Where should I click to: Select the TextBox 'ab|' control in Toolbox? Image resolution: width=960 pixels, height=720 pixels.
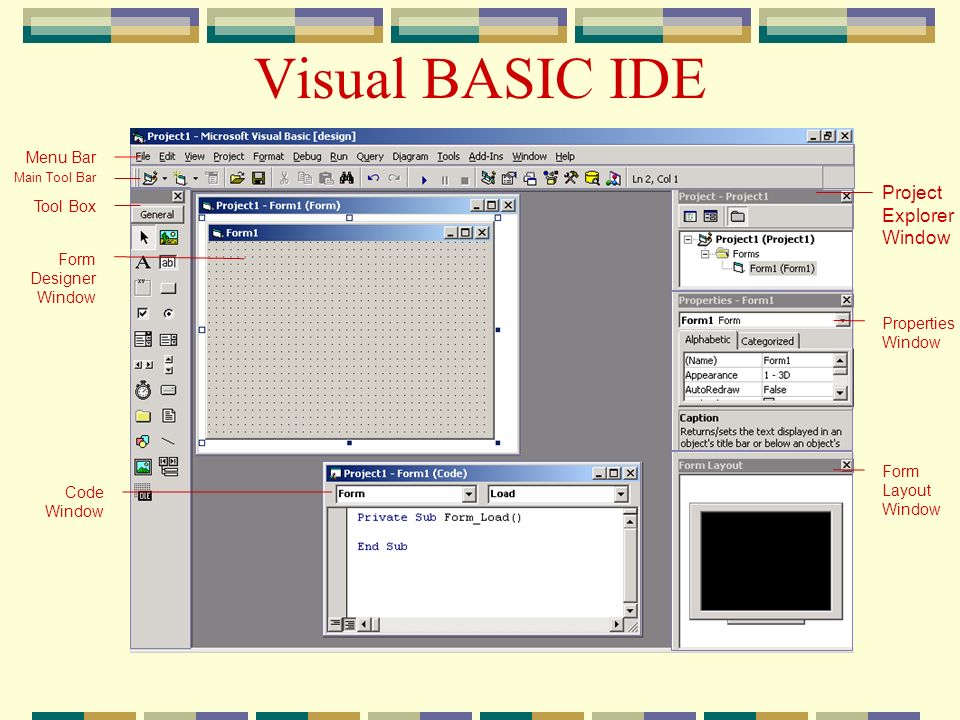pos(168,263)
